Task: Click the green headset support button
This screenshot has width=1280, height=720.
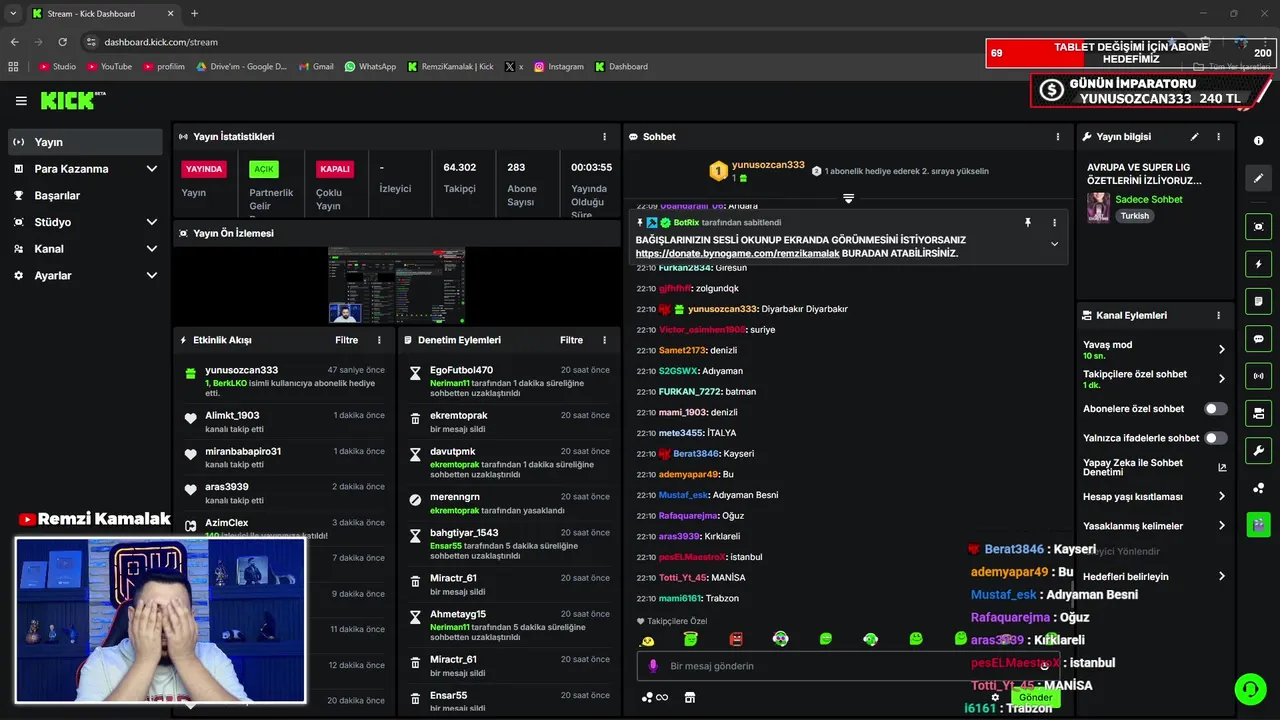Action: point(1250,689)
